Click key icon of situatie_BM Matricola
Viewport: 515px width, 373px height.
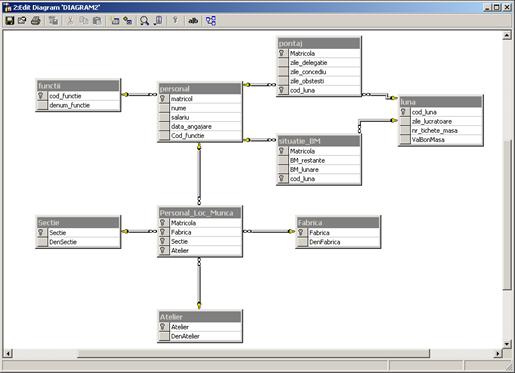pyautogui.click(x=282, y=151)
